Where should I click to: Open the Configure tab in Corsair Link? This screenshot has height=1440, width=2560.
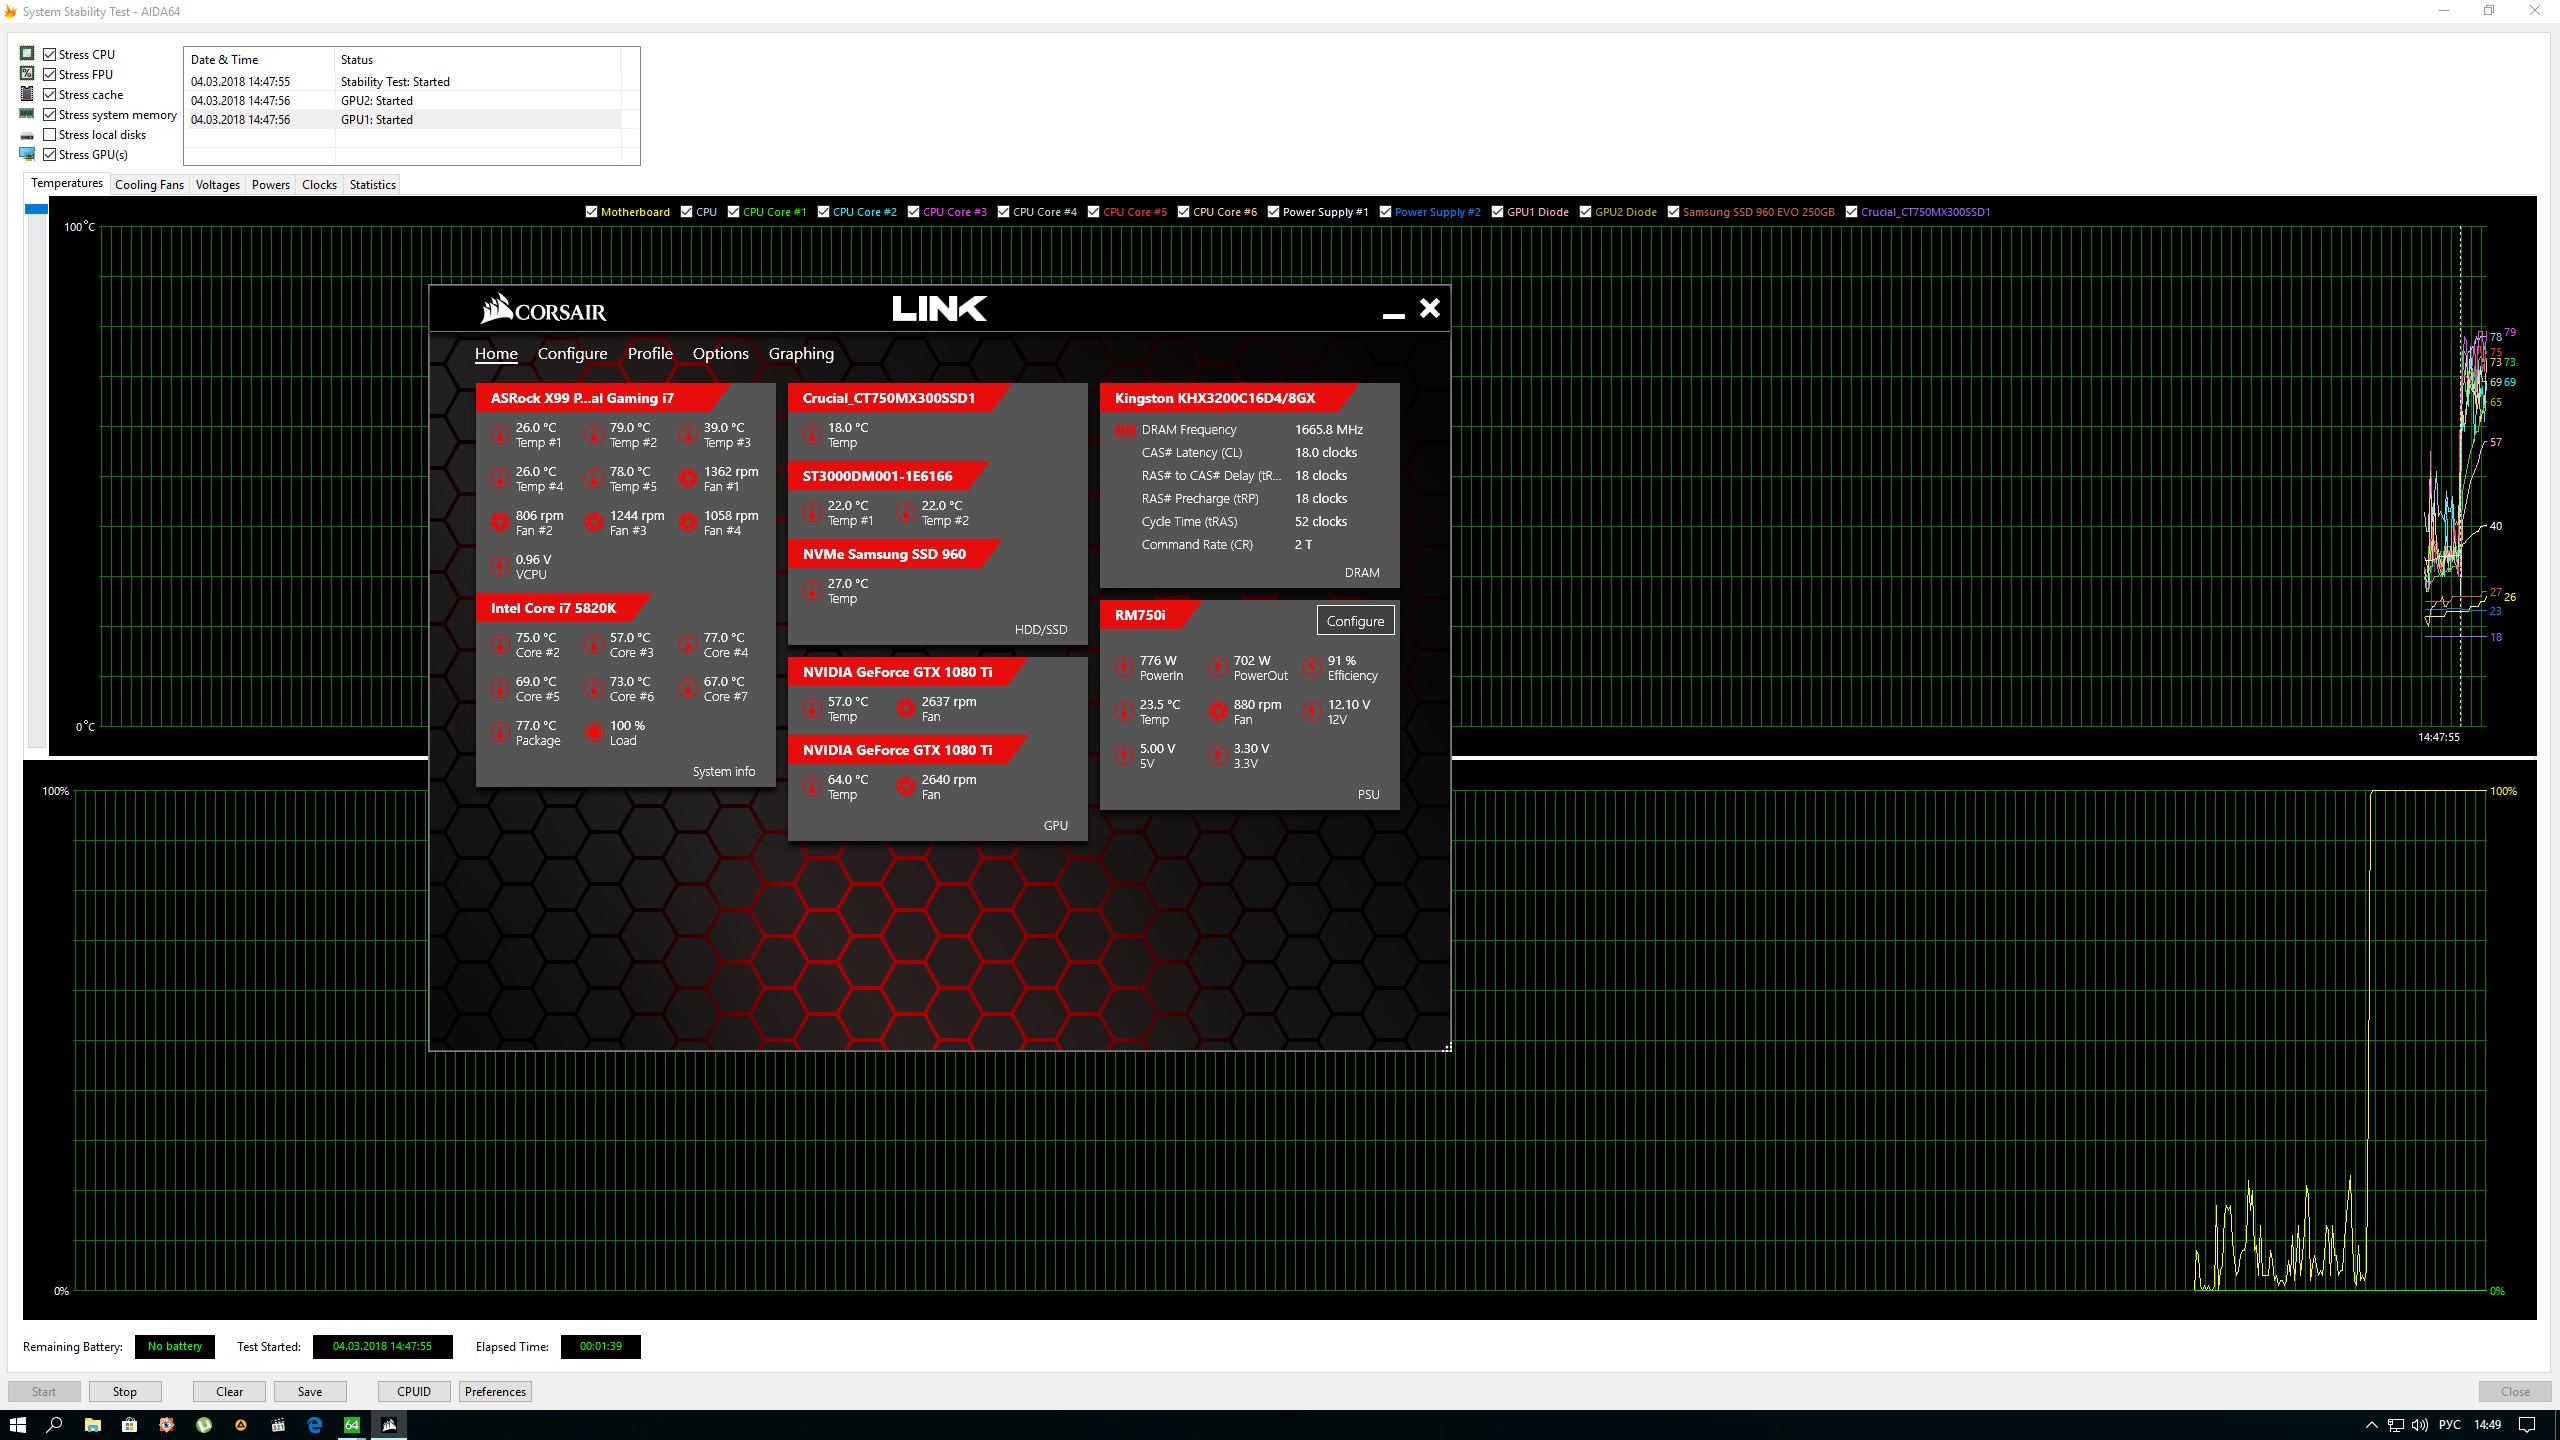coord(572,354)
